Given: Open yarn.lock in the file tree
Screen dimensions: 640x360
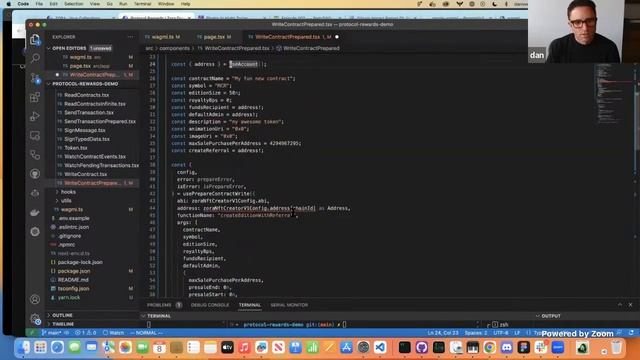Looking at the screenshot, I should (x=69, y=298).
